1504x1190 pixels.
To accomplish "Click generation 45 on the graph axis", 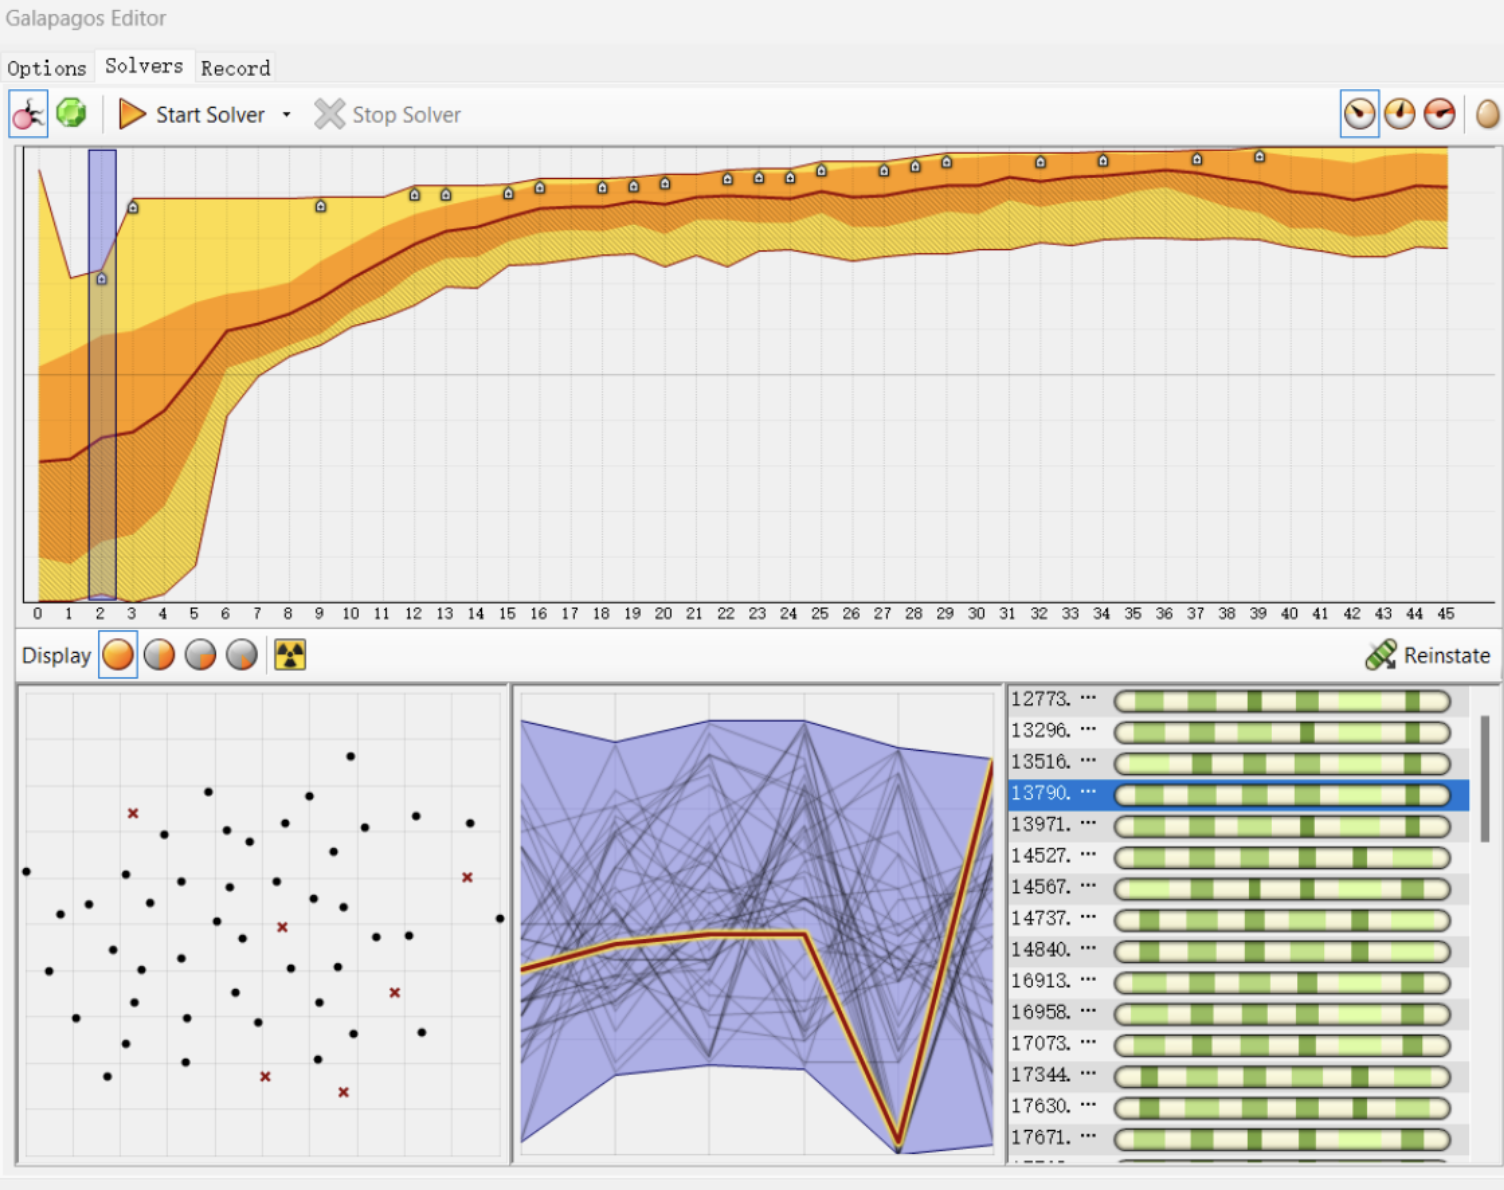I will 1446,614.
